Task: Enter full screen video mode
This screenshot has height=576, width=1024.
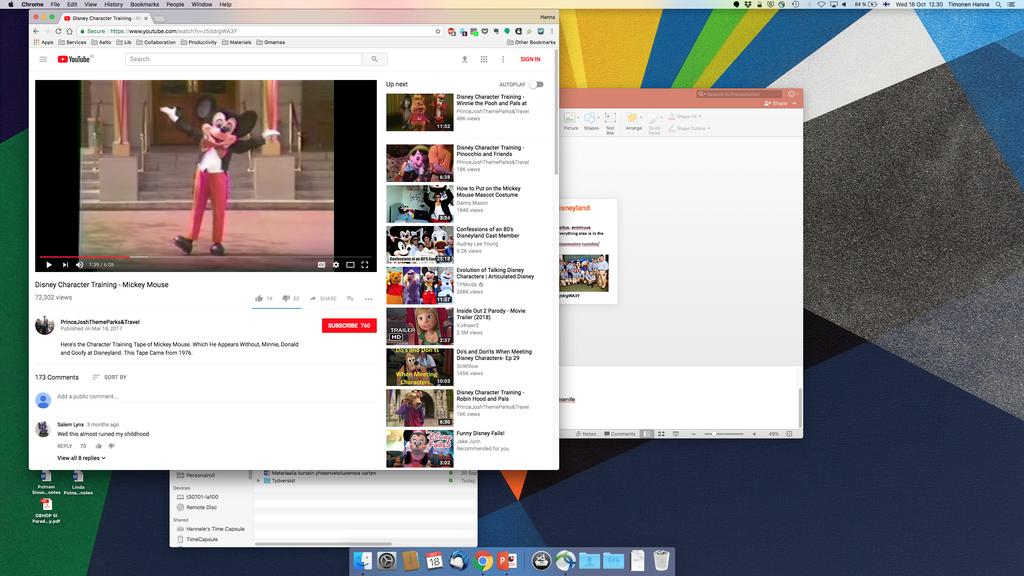Action: click(x=365, y=264)
